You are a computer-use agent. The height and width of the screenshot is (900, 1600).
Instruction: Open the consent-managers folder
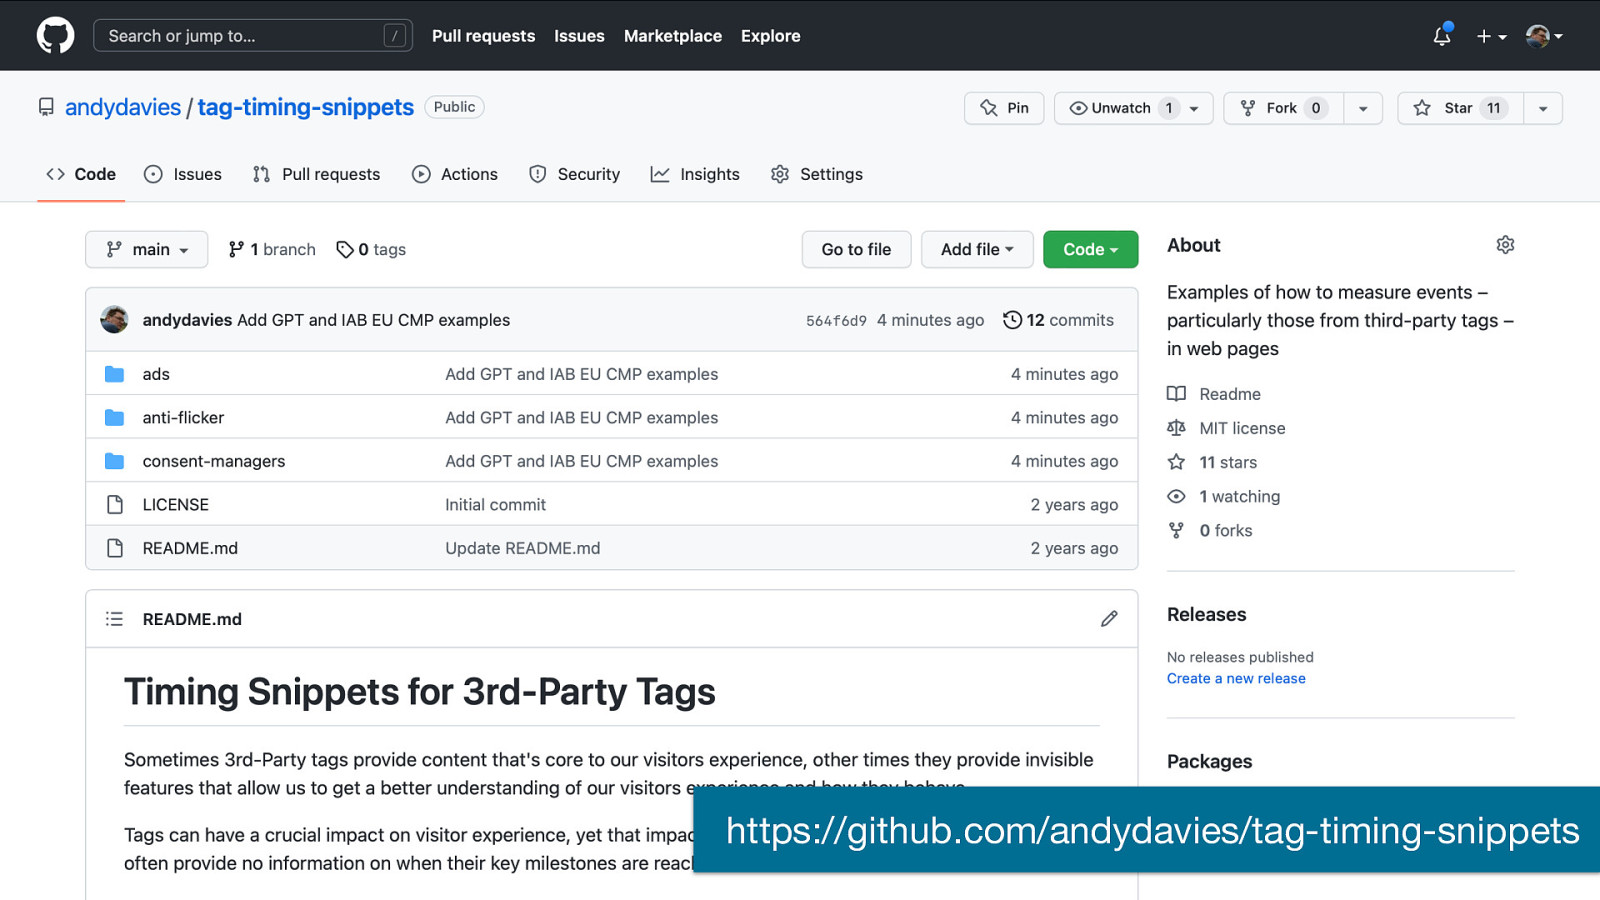pos(214,461)
